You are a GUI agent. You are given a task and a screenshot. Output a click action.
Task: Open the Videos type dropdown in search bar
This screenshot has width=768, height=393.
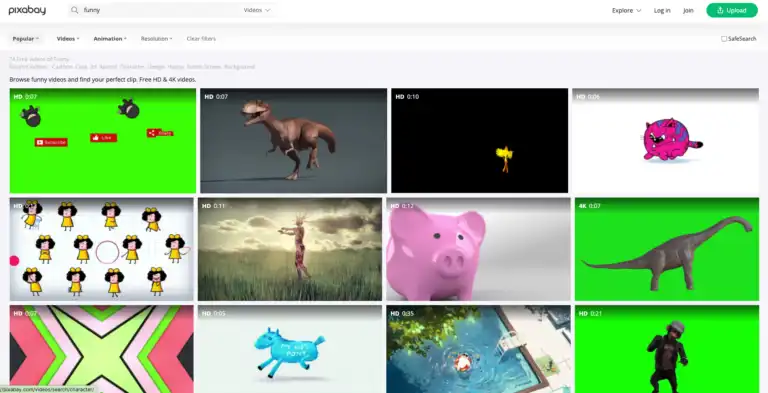click(x=257, y=10)
